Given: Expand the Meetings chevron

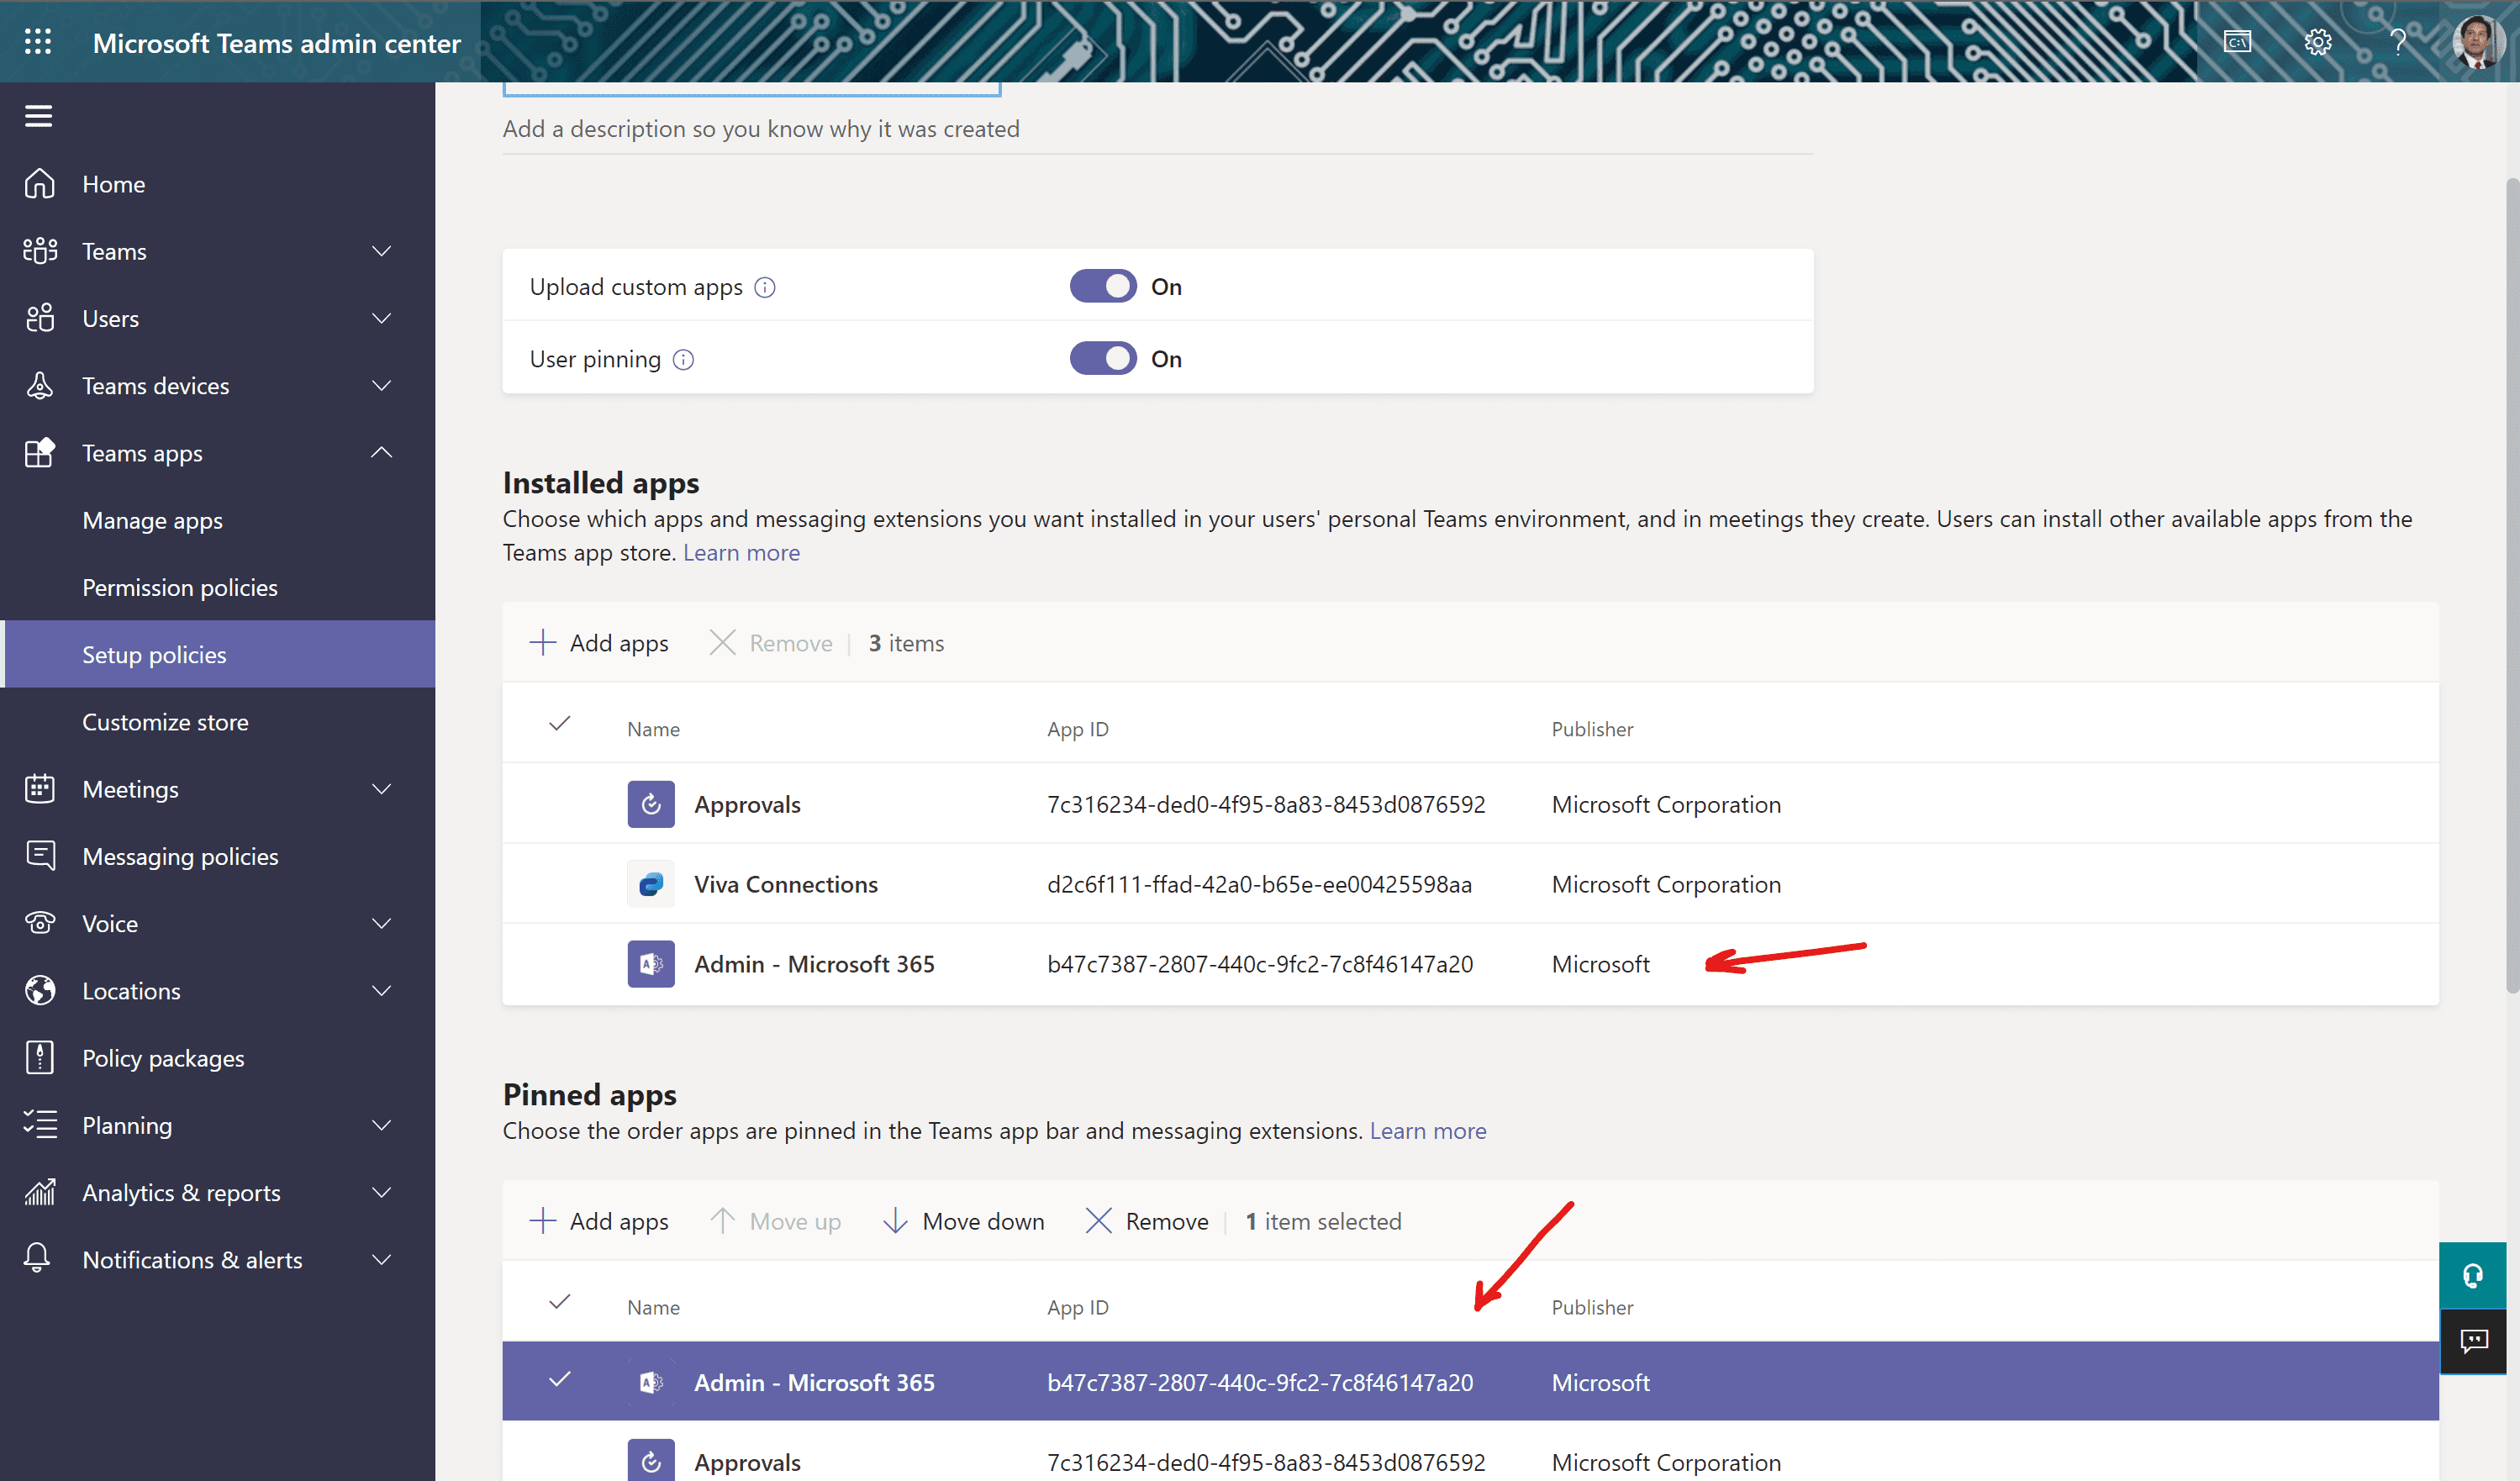Looking at the screenshot, I should tap(381, 788).
